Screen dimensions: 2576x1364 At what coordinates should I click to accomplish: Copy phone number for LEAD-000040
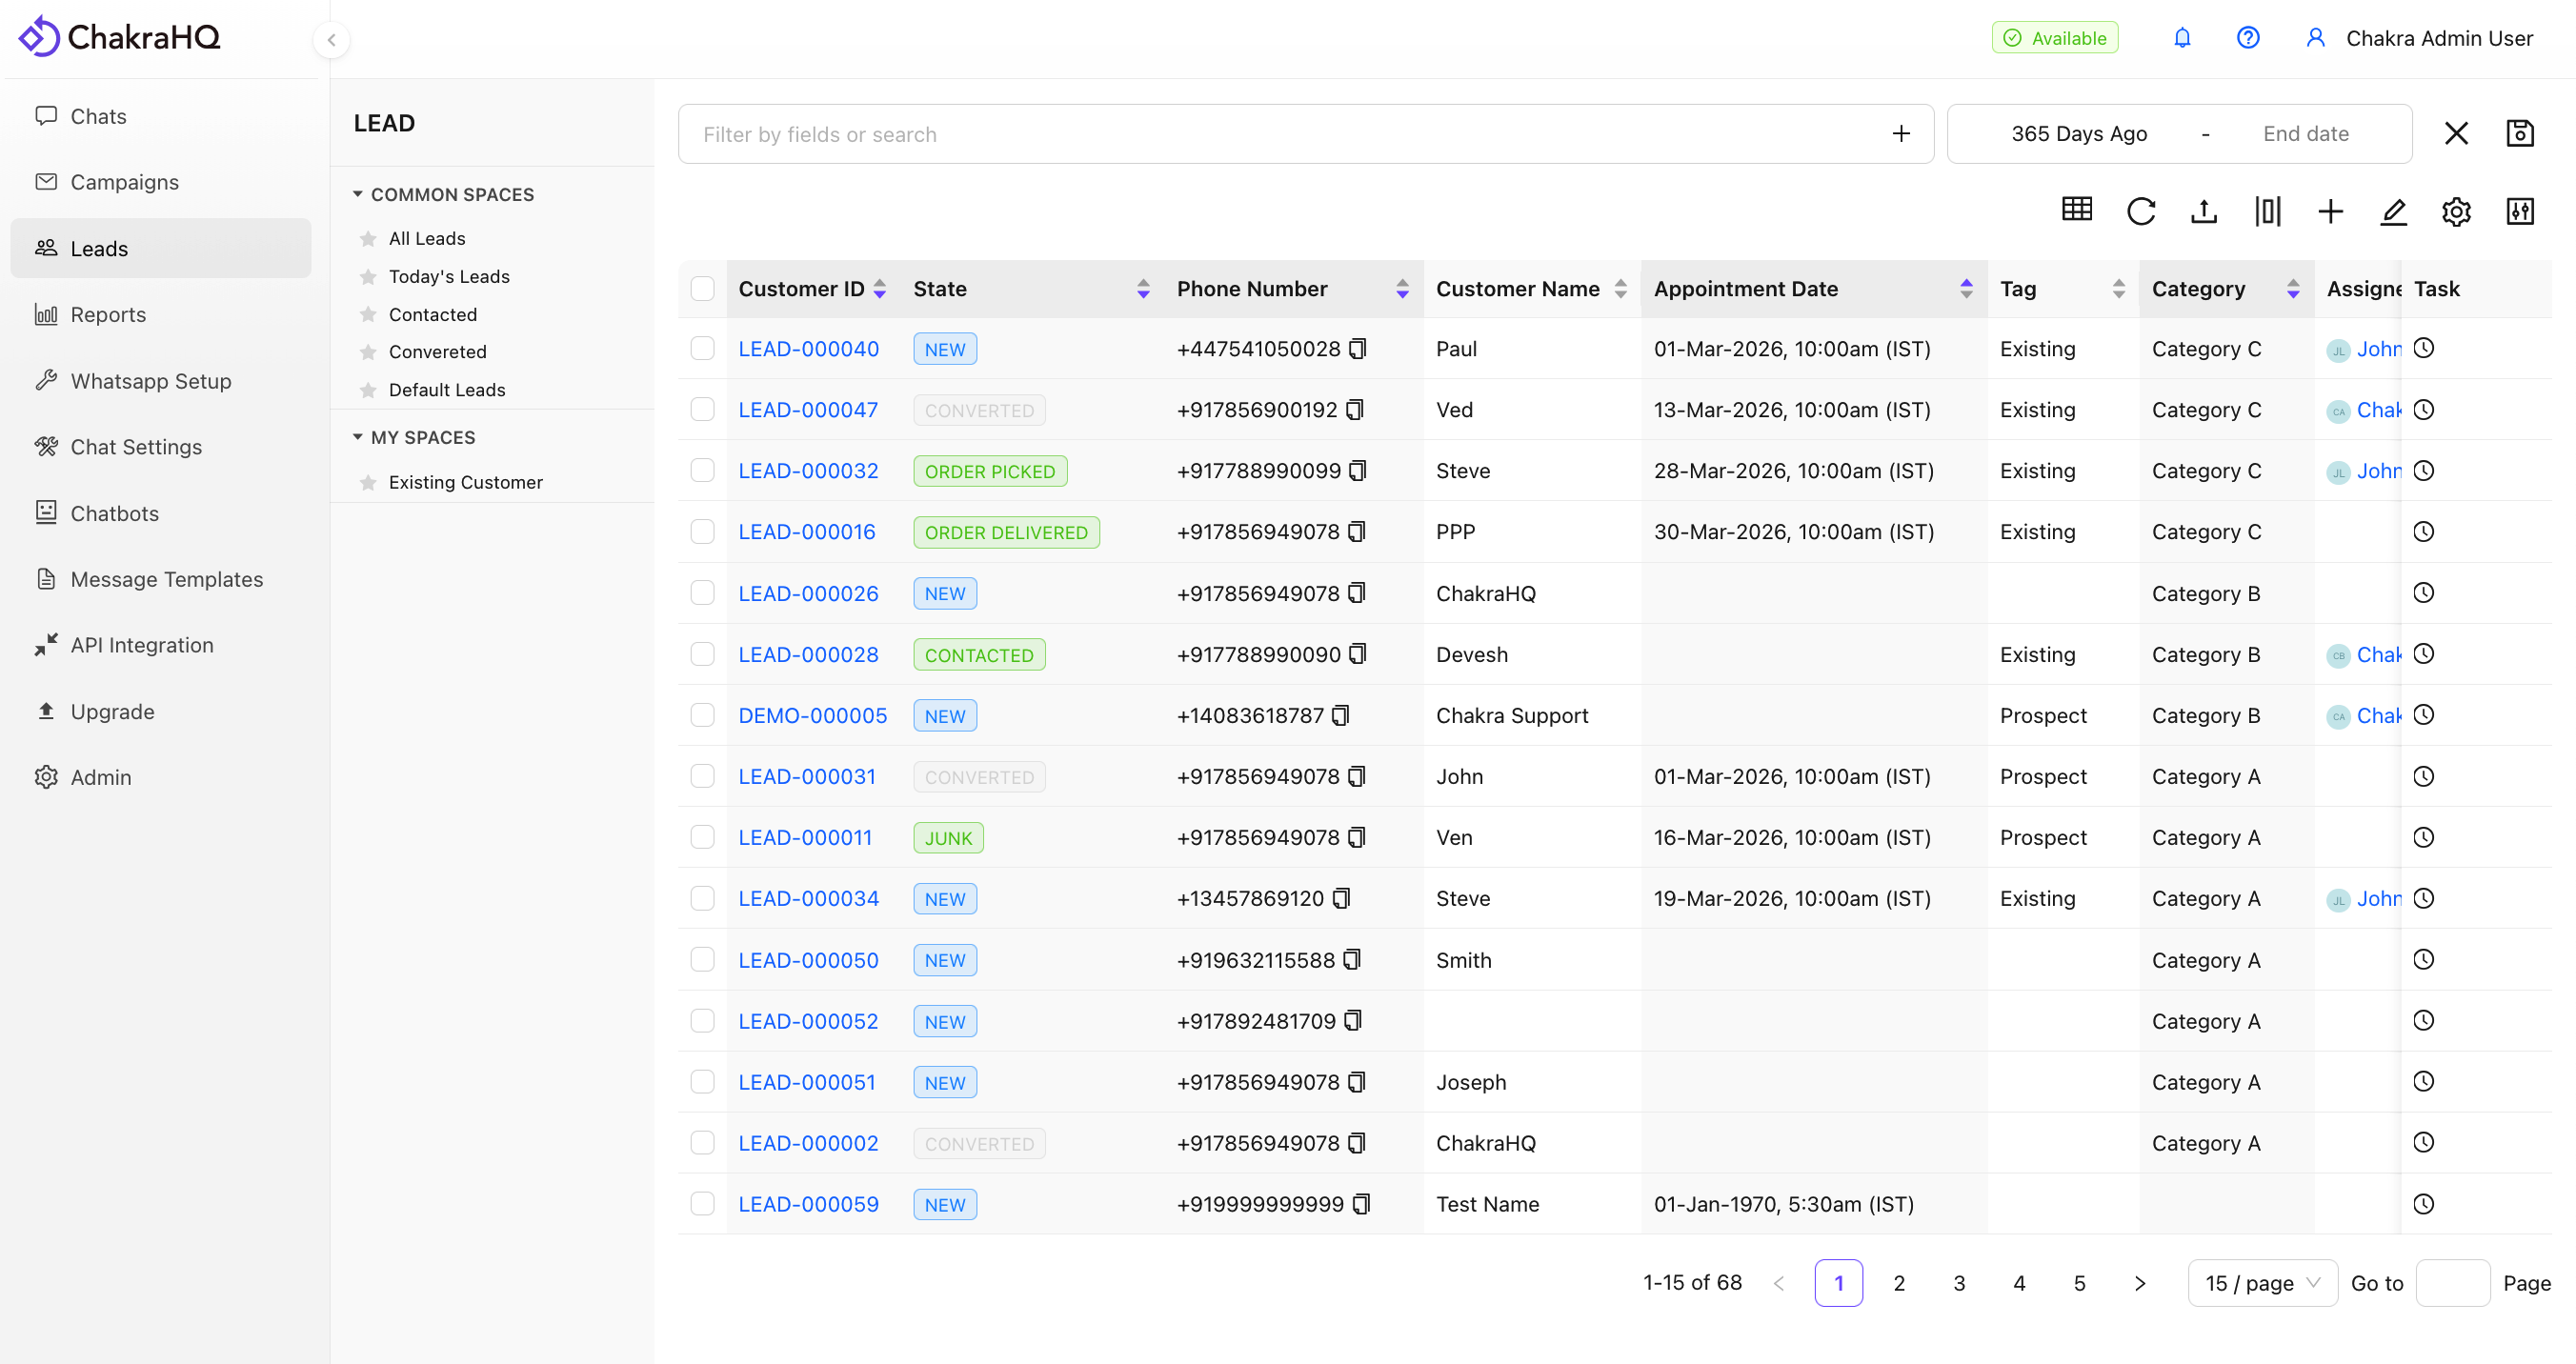(x=1357, y=349)
